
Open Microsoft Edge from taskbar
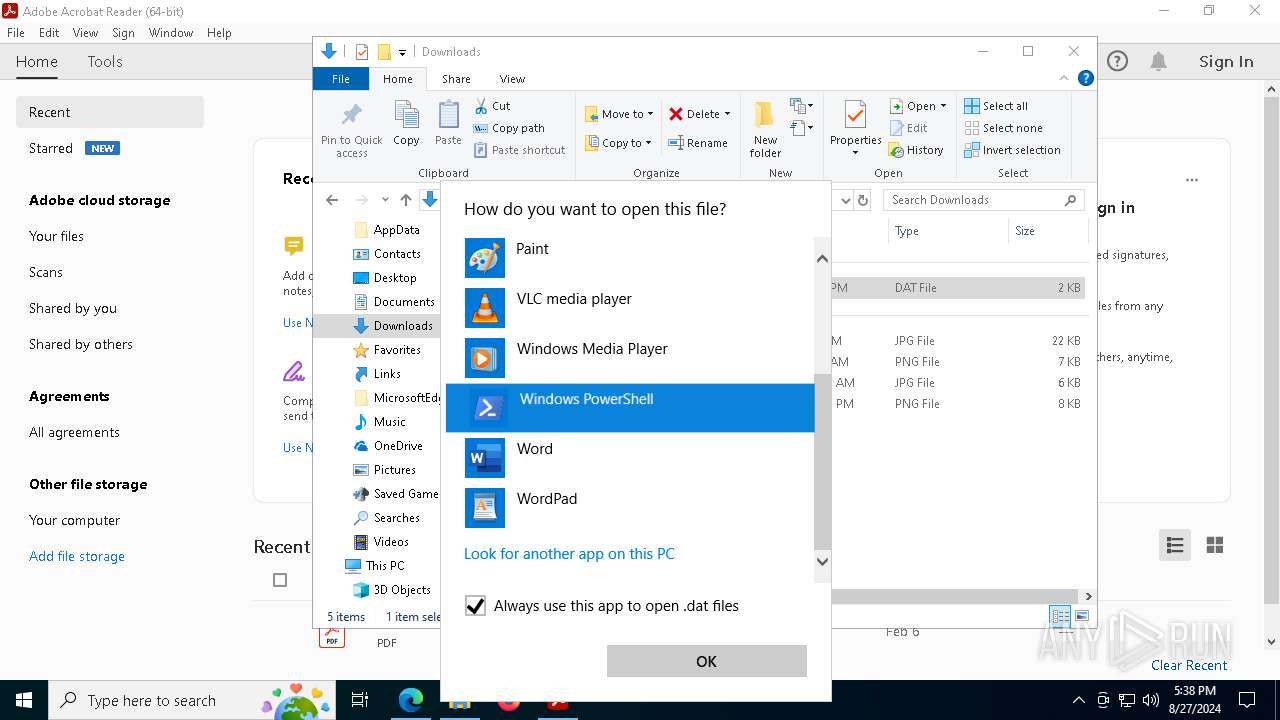tap(411, 701)
